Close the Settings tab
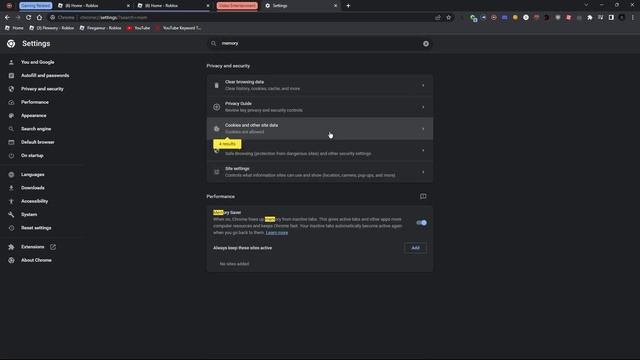 coord(336,6)
